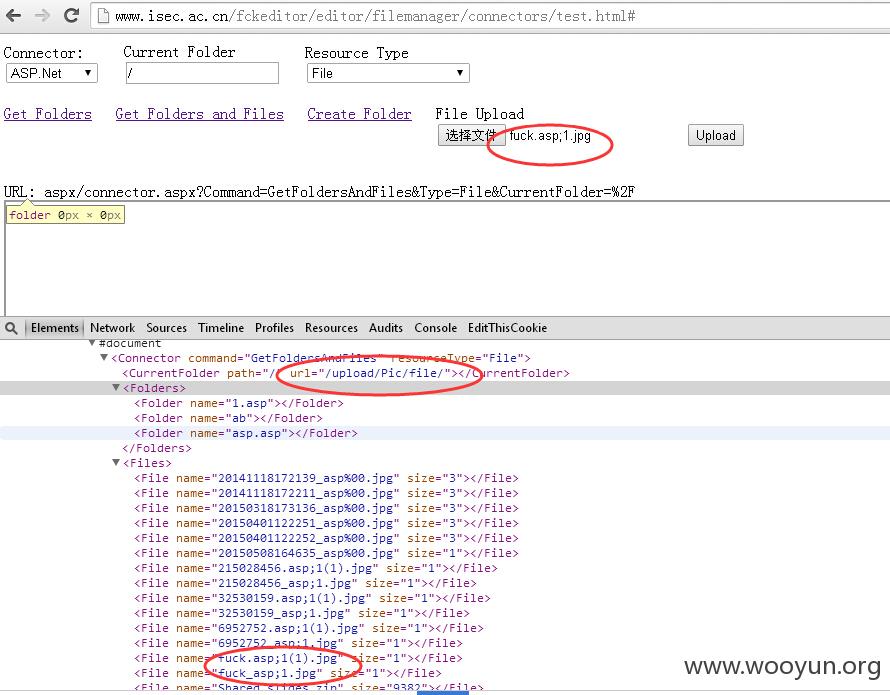Switch to the Elements tab
The image size is (890, 695).
click(54, 328)
